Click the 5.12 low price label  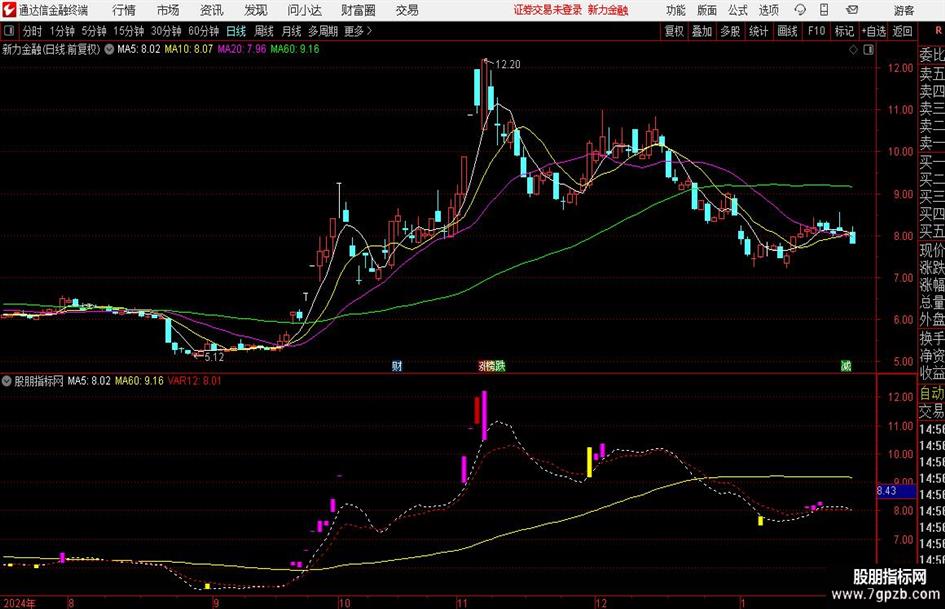point(214,357)
